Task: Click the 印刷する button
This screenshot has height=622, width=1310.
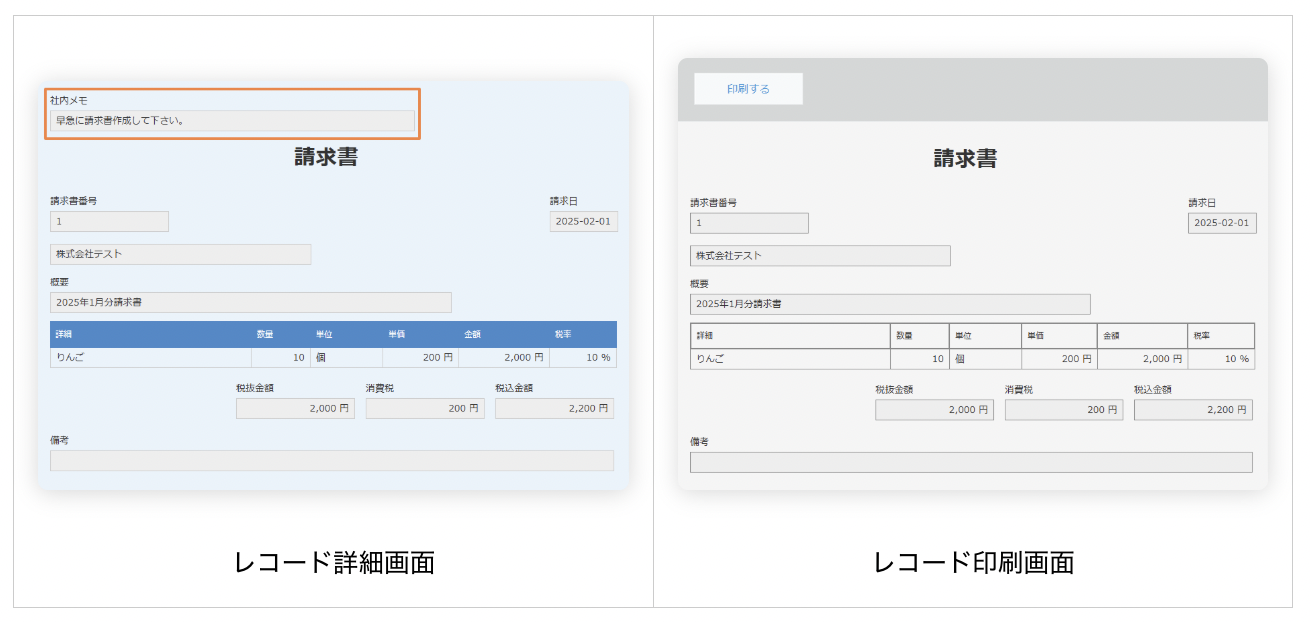Action: pyautogui.click(x=748, y=89)
